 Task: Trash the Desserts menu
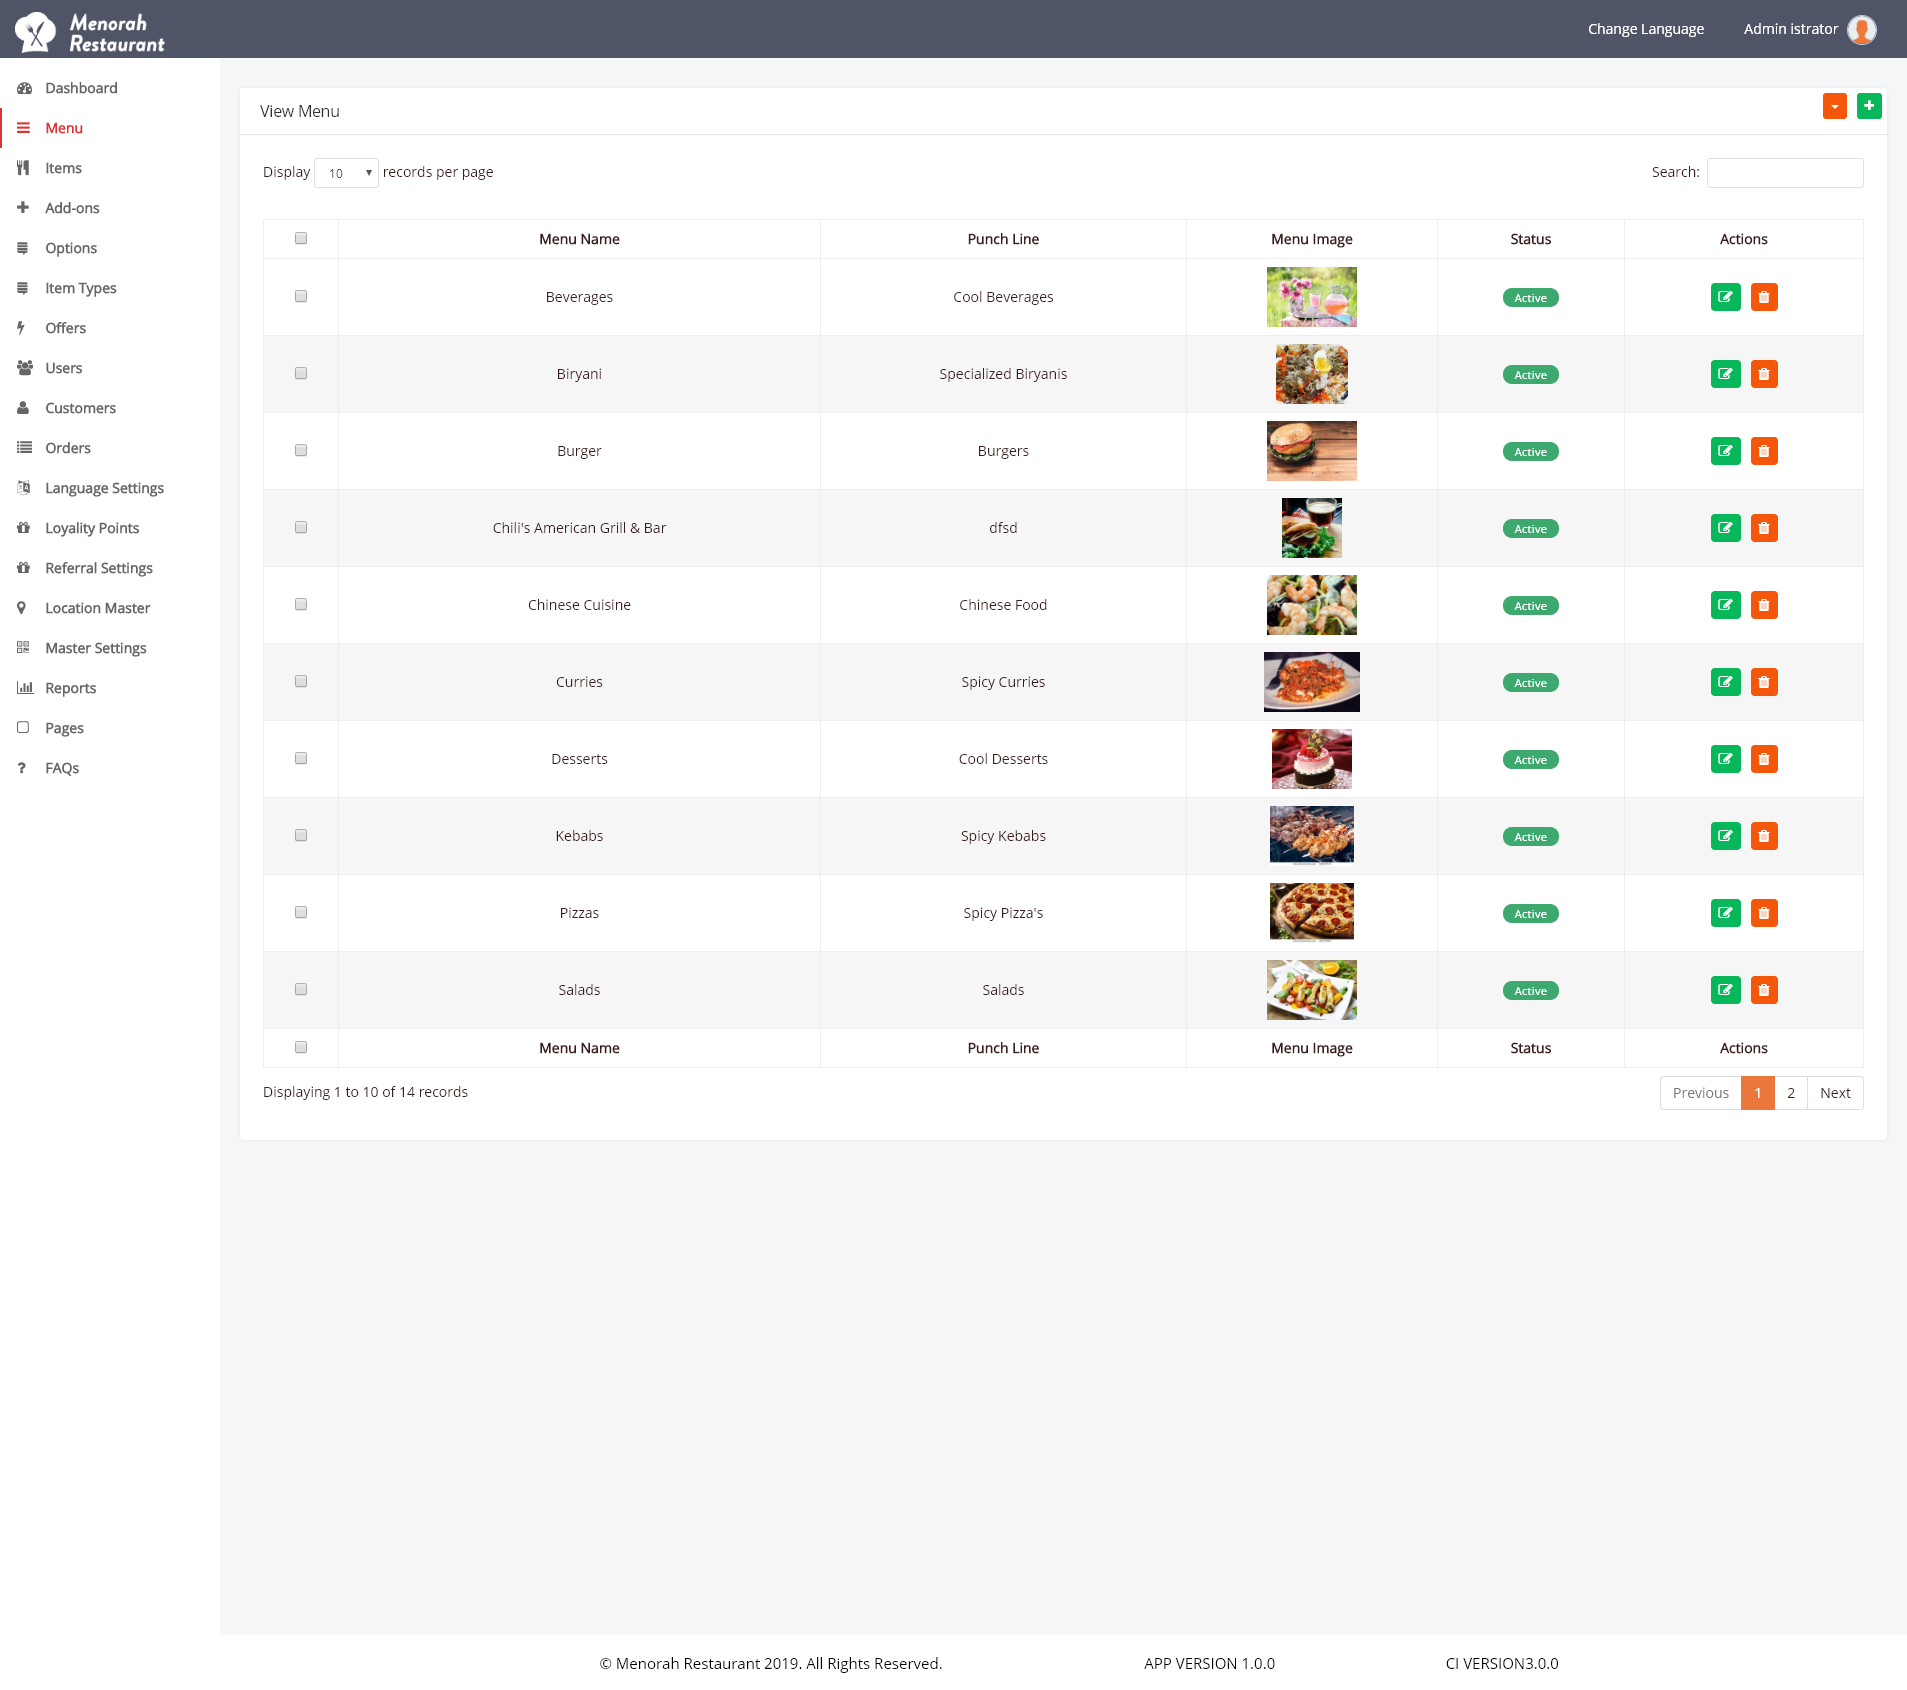point(1764,759)
